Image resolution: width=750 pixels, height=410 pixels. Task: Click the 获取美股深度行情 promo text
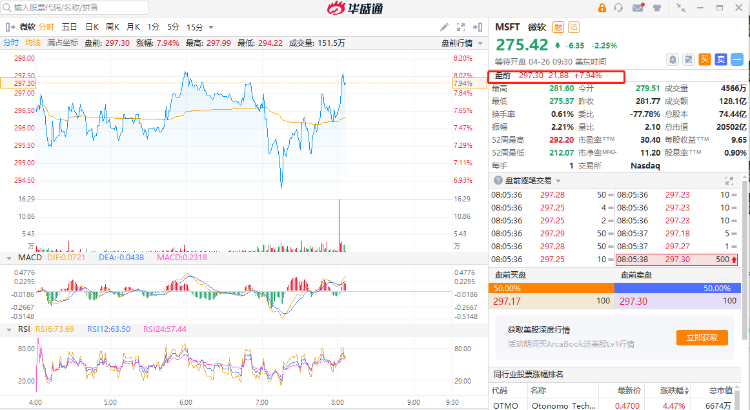click(539, 330)
